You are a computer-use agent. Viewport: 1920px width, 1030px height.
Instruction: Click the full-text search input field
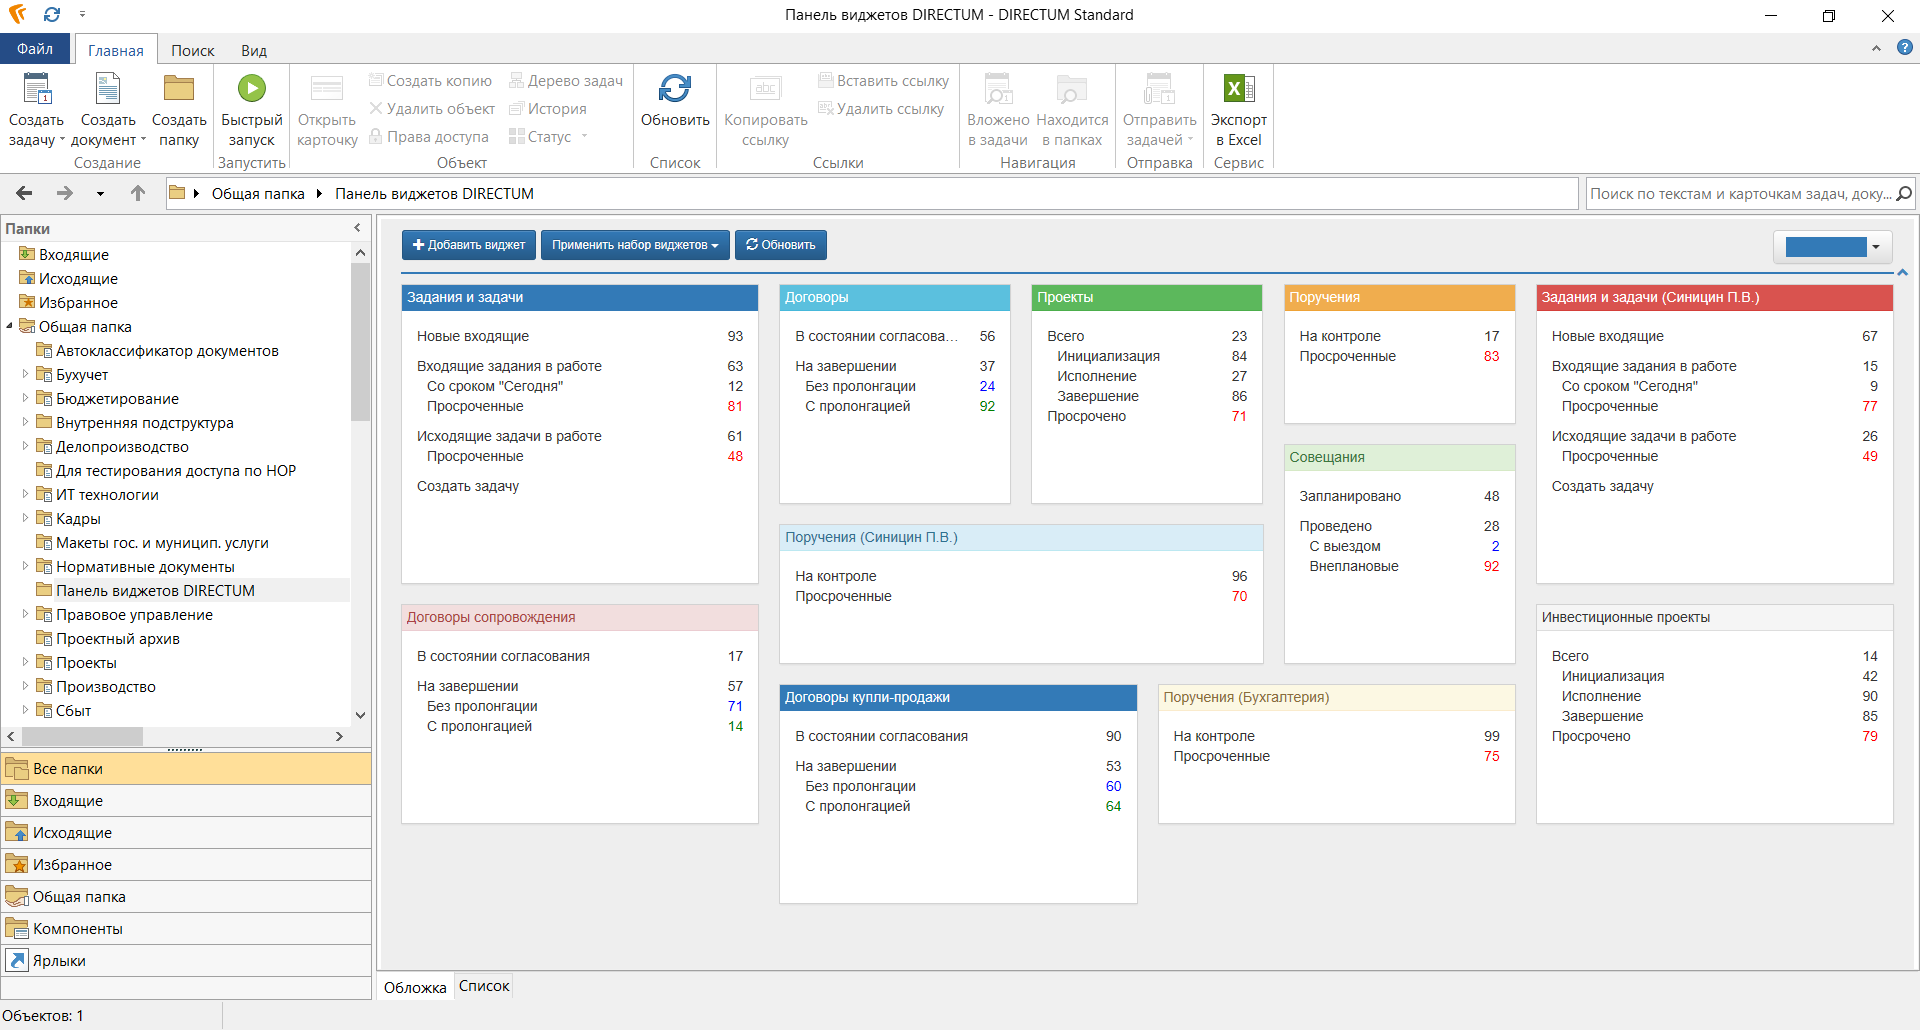click(x=1740, y=194)
